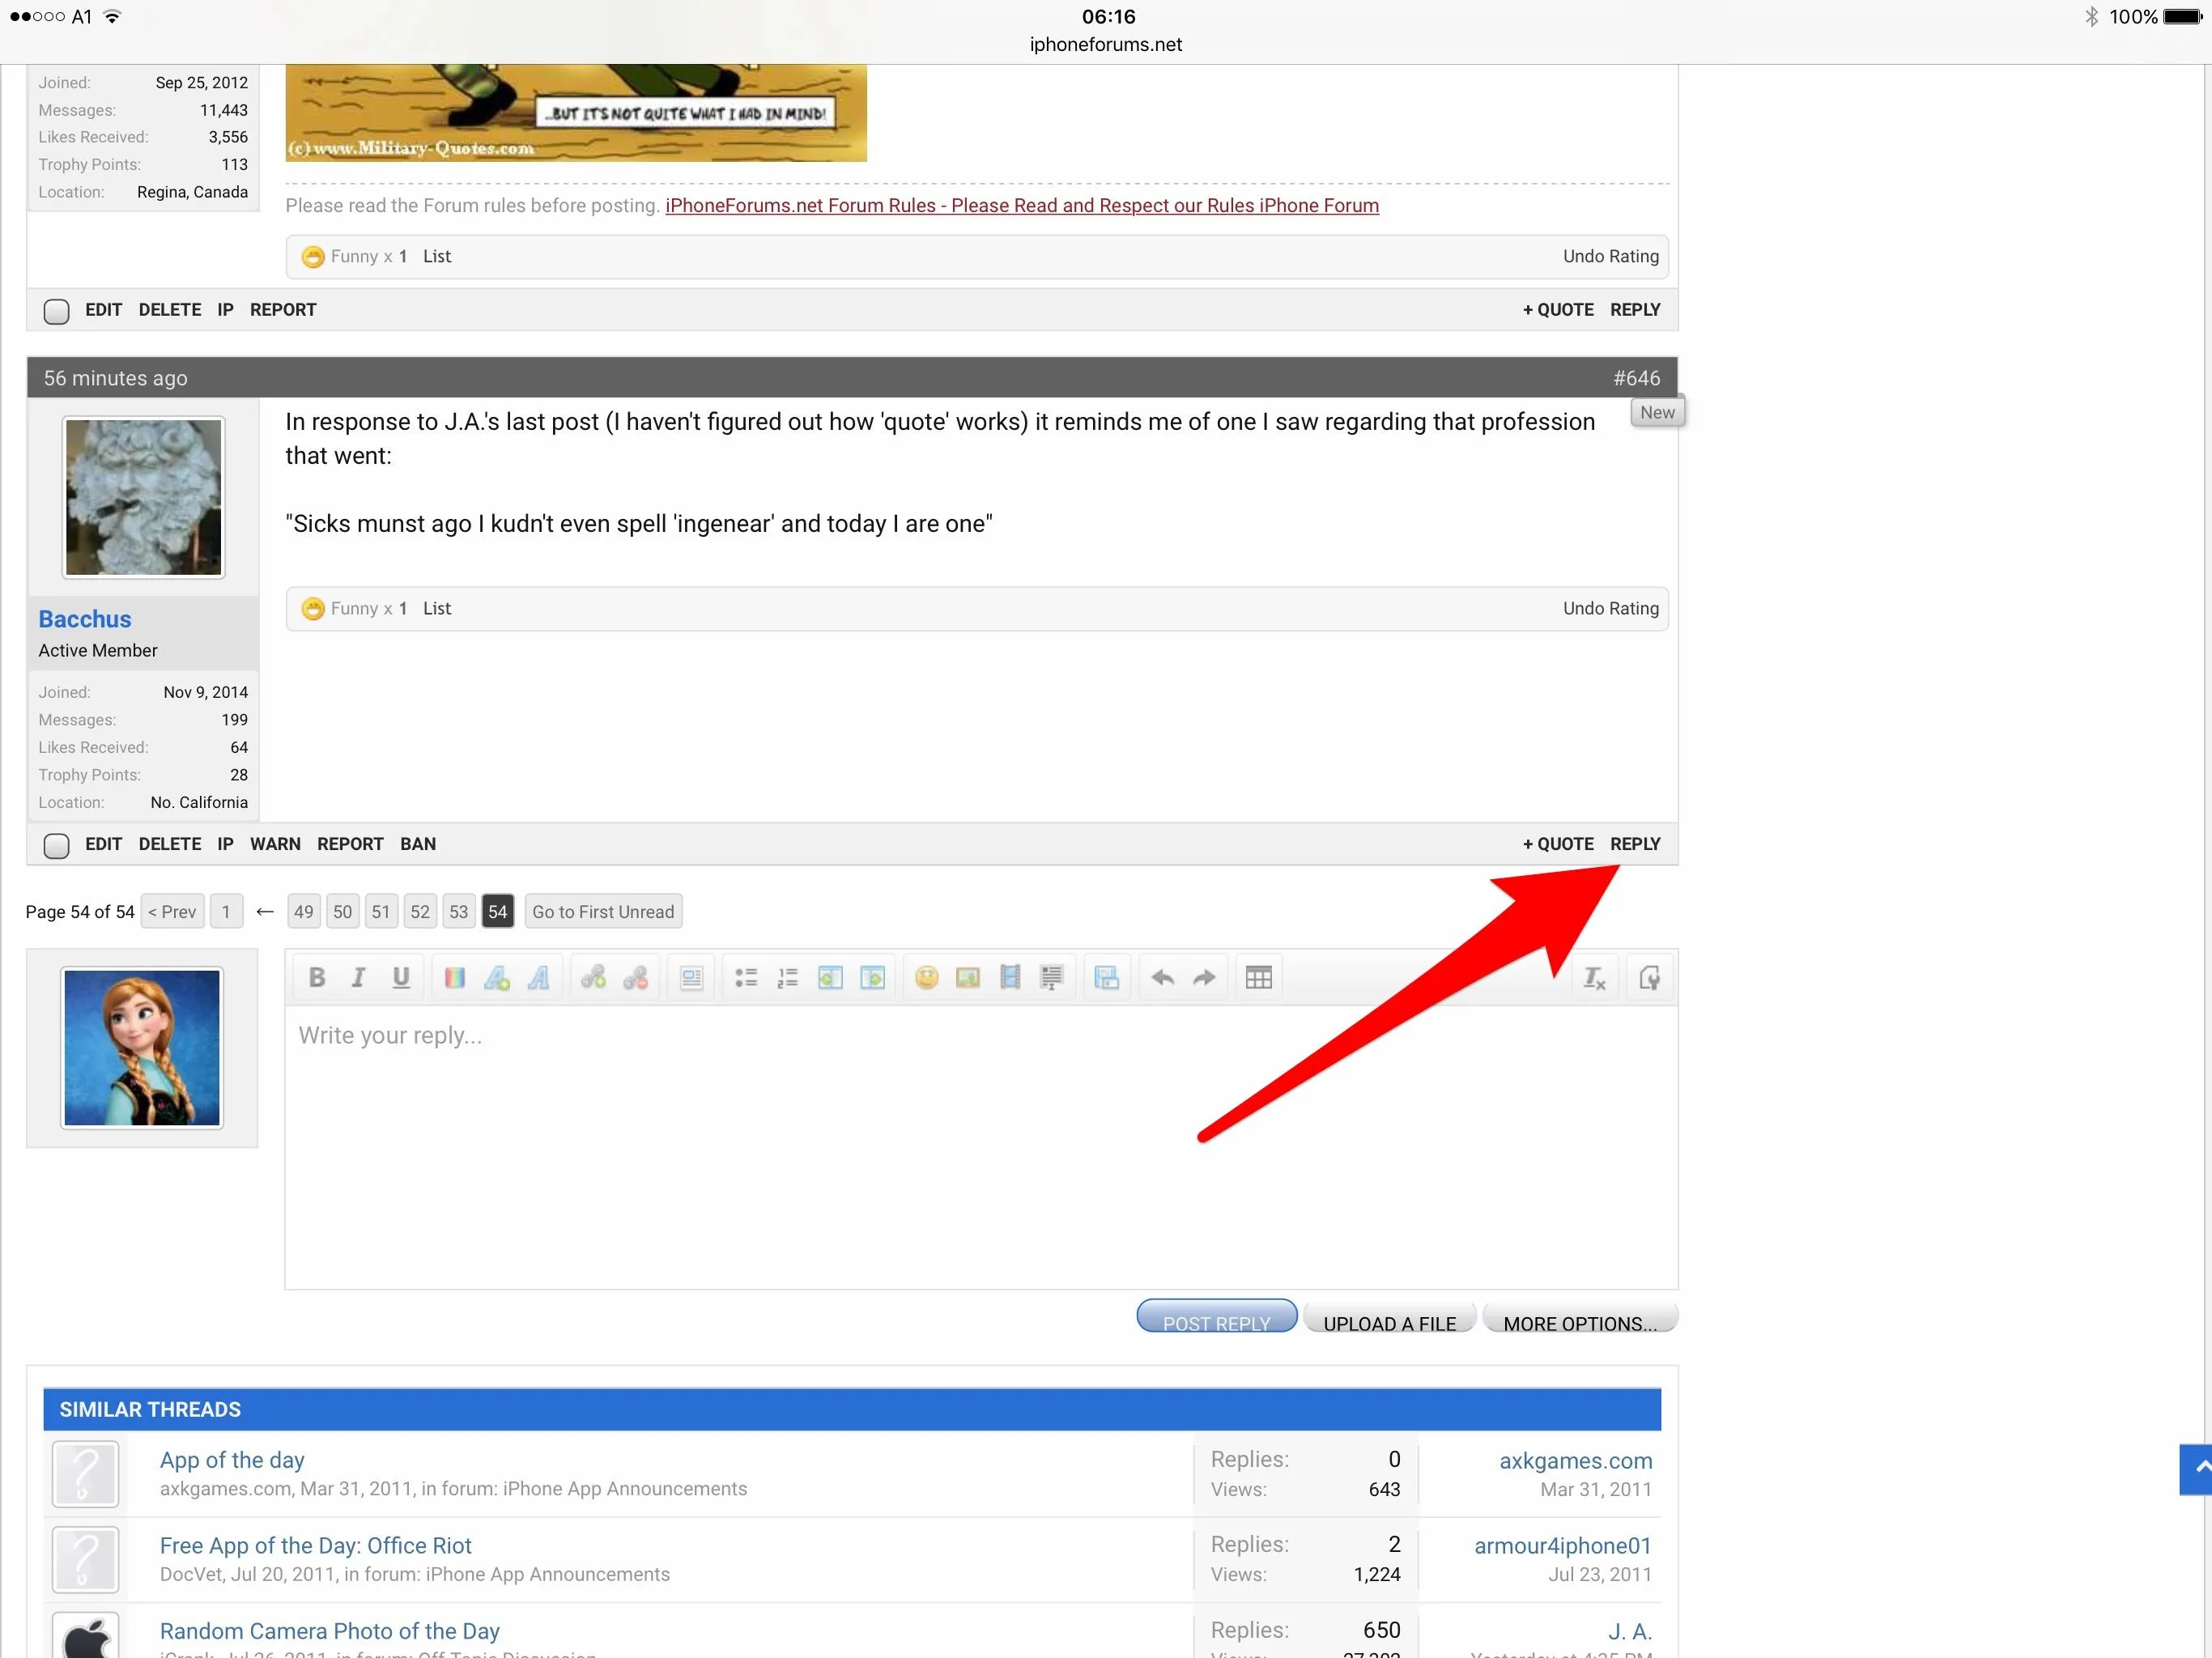Image resolution: width=2212 pixels, height=1658 pixels.
Task: Go to page 53
Action: (x=458, y=911)
